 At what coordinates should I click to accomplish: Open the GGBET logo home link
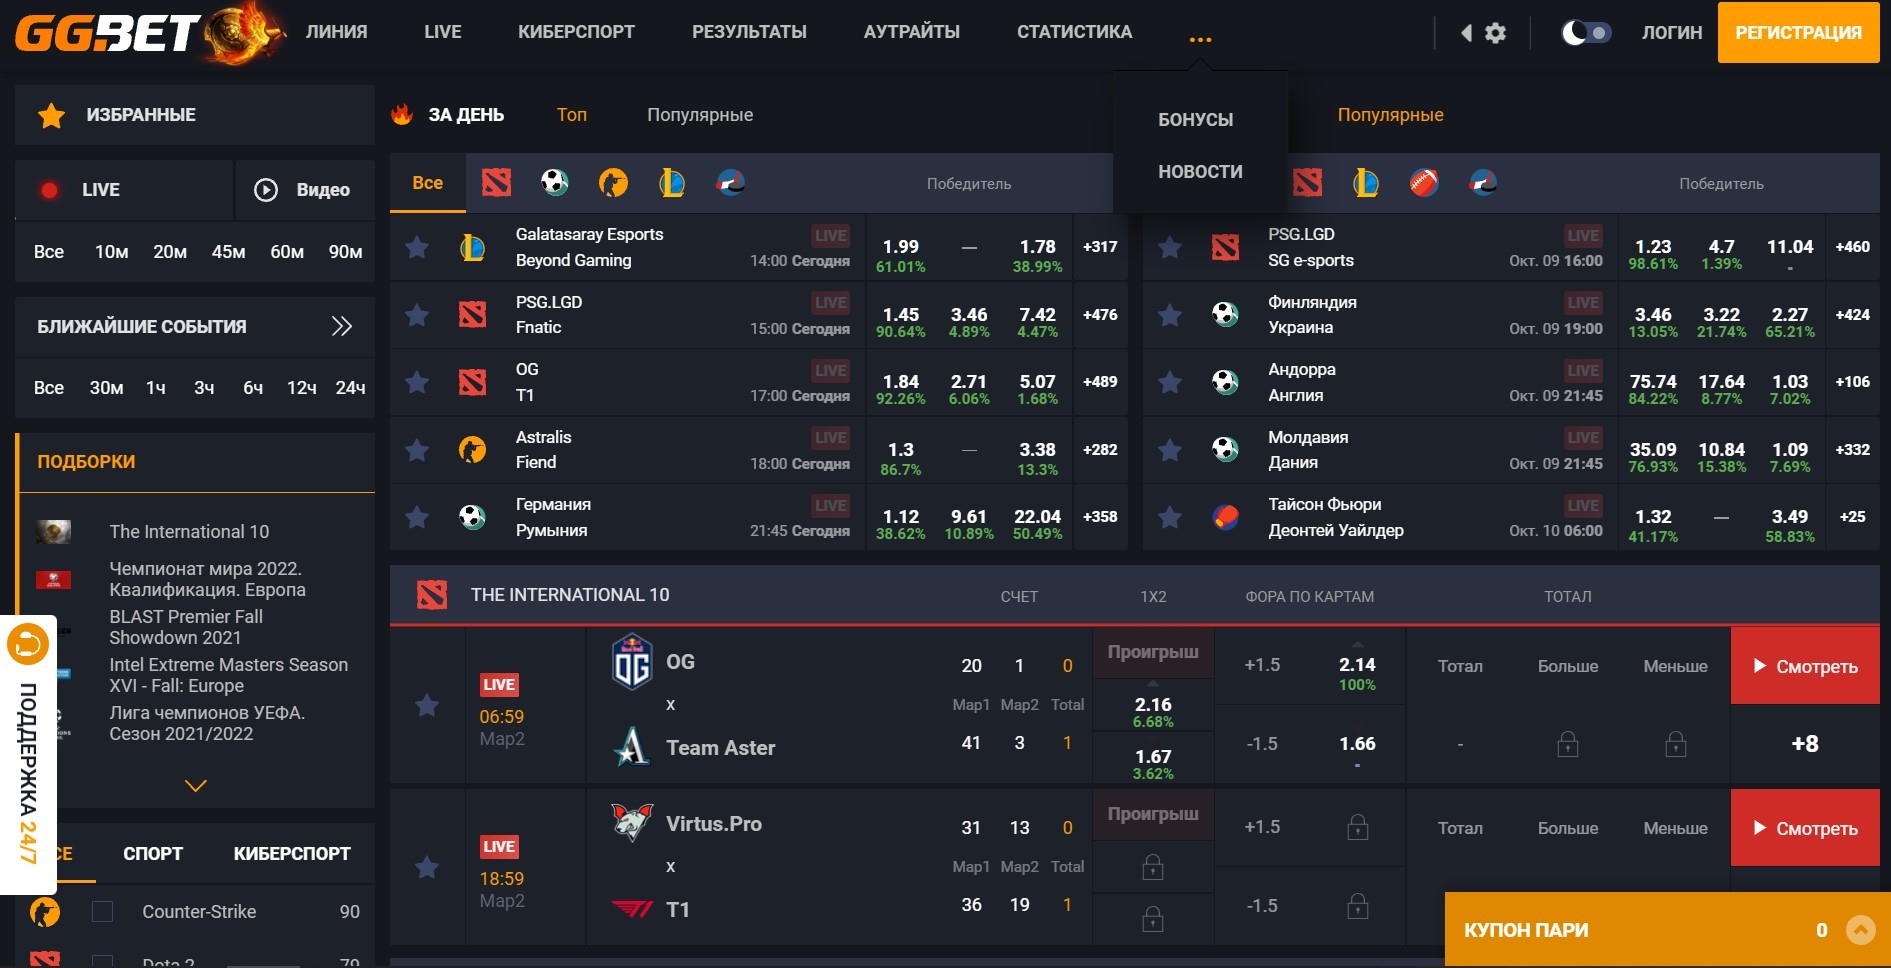(x=150, y=33)
